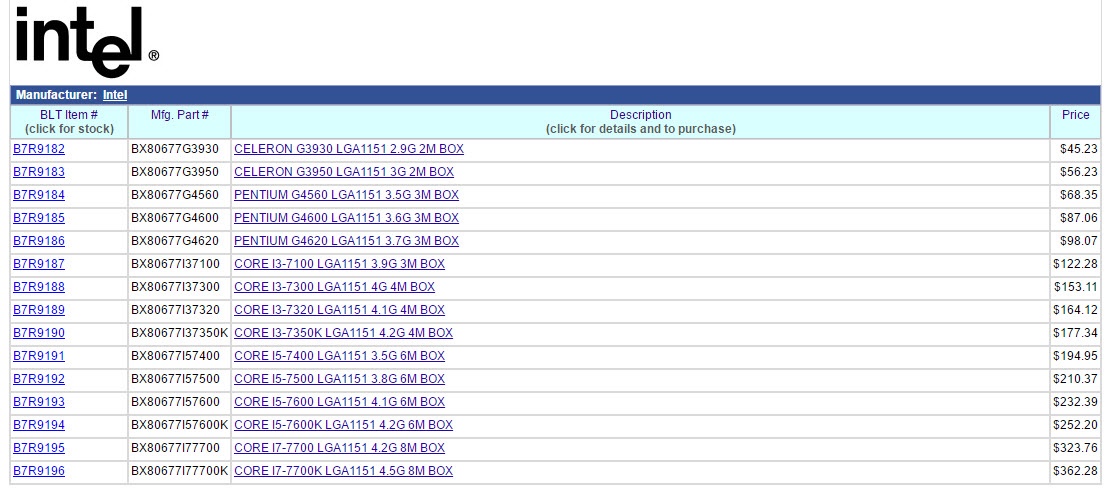
Task: View details for Celeron G3930 processor
Action: pos(348,149)
